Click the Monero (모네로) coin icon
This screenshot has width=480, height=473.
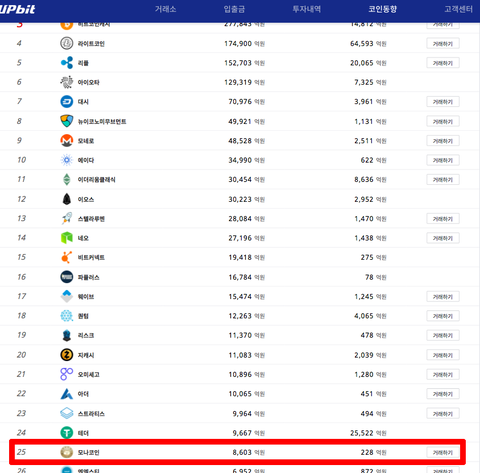tap(67, 141)
